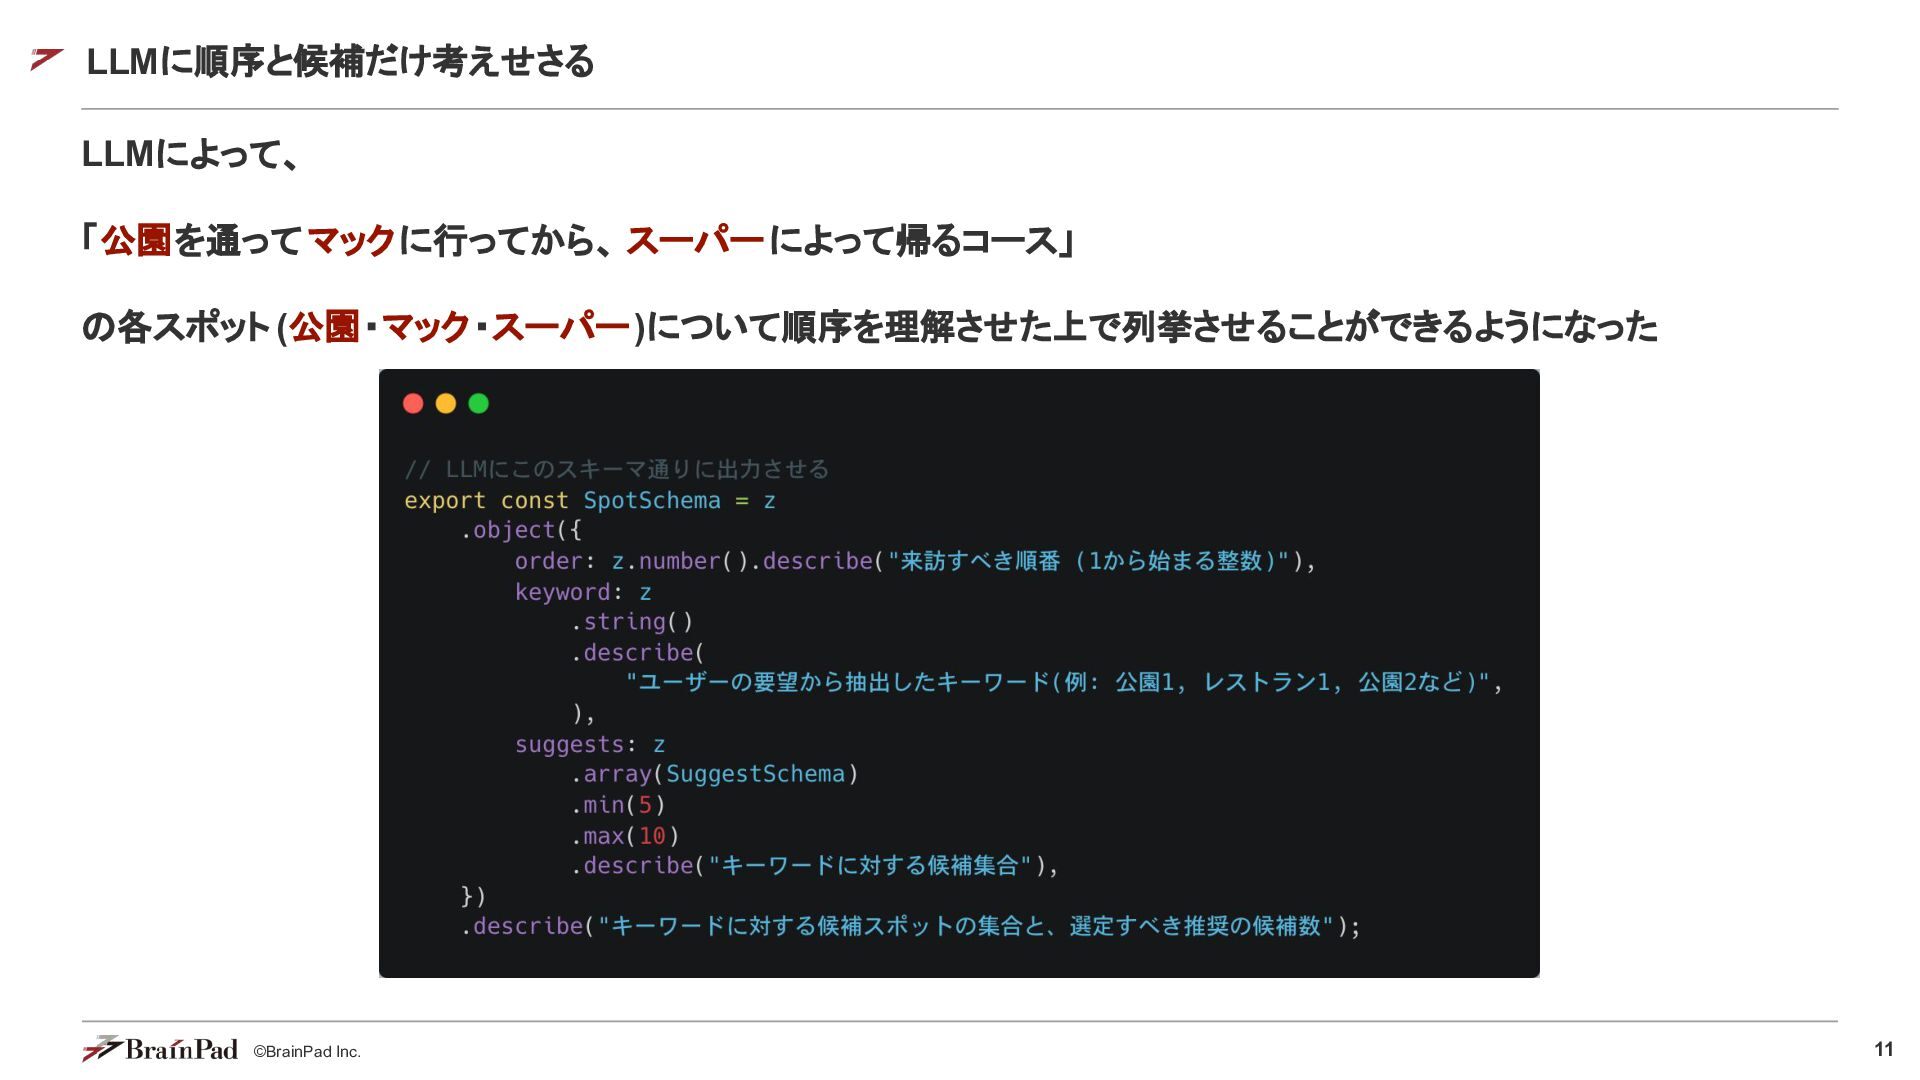Click the ".max(10)" code line

(x=625, y=836)
